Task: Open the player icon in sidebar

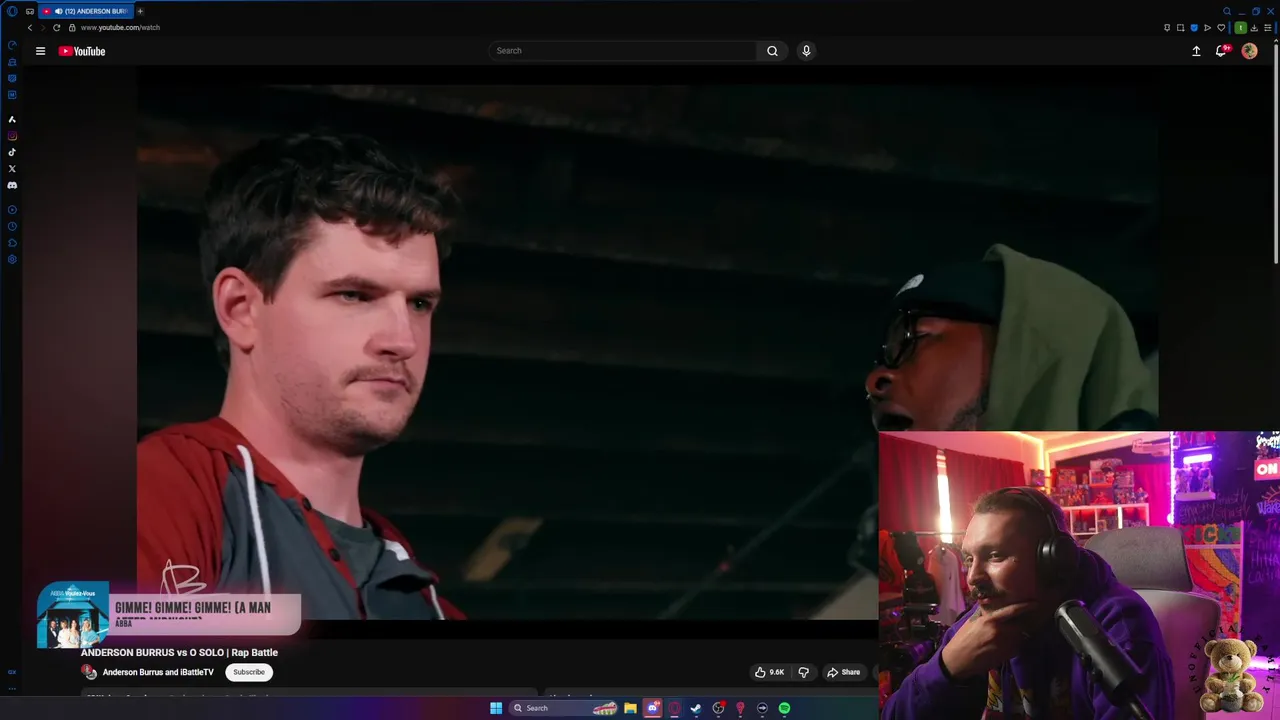Action: pos(12,210)
